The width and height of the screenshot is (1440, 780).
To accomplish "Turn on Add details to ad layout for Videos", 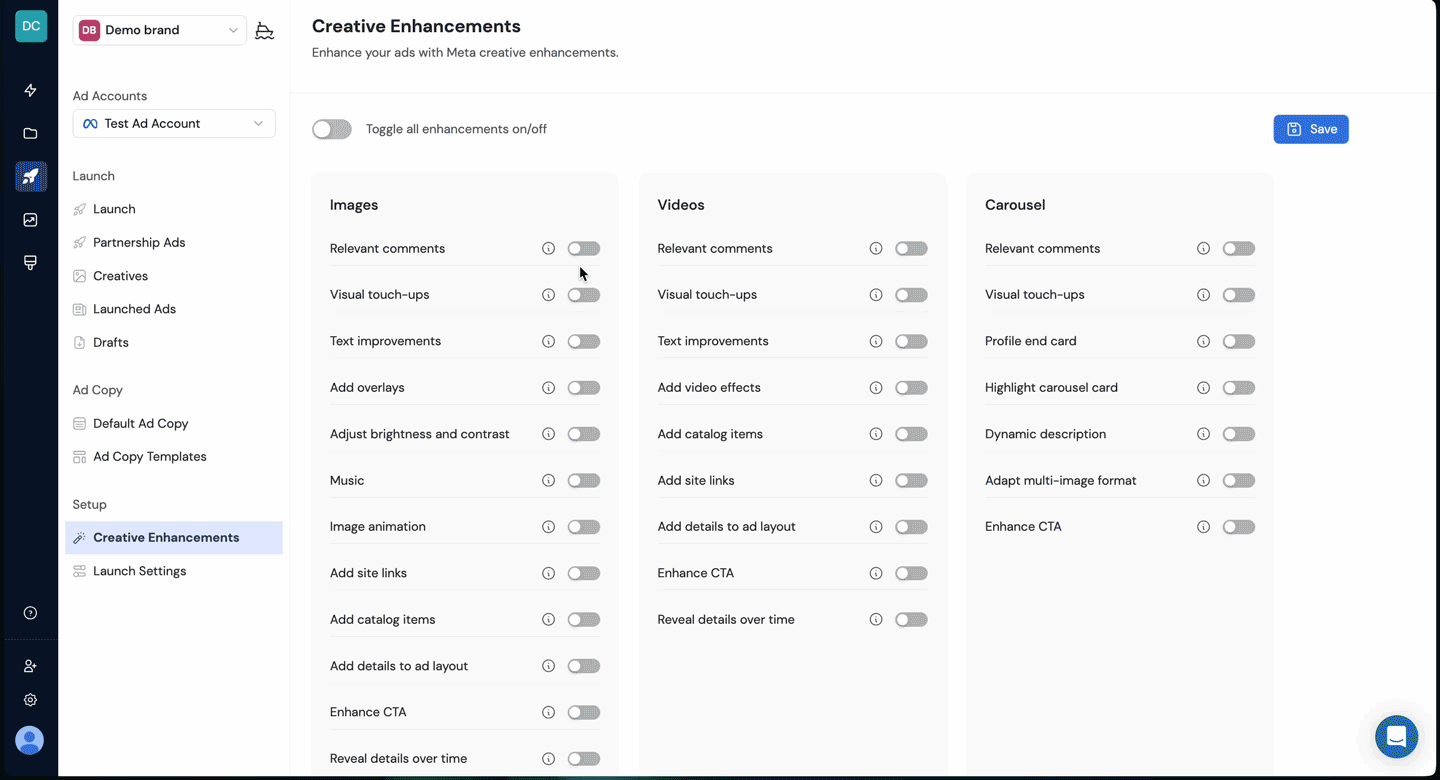I will click(911, 527).
